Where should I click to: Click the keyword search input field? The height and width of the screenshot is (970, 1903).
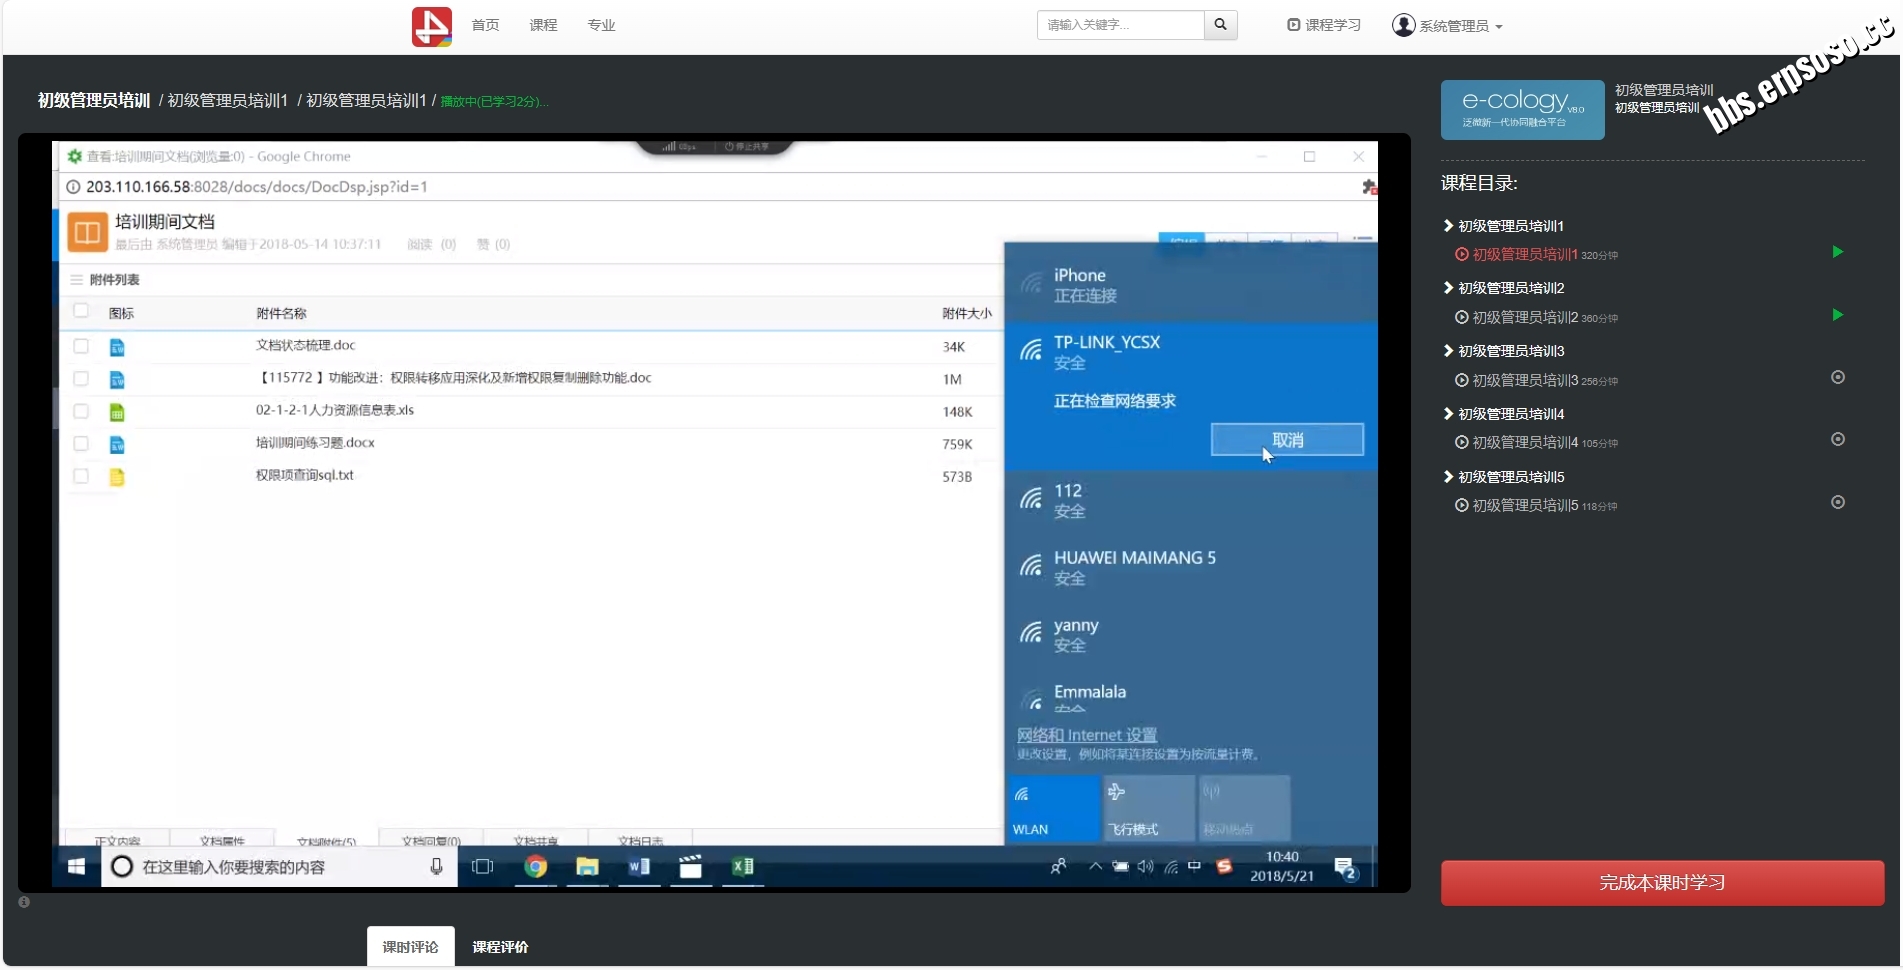click(1120, 25)
